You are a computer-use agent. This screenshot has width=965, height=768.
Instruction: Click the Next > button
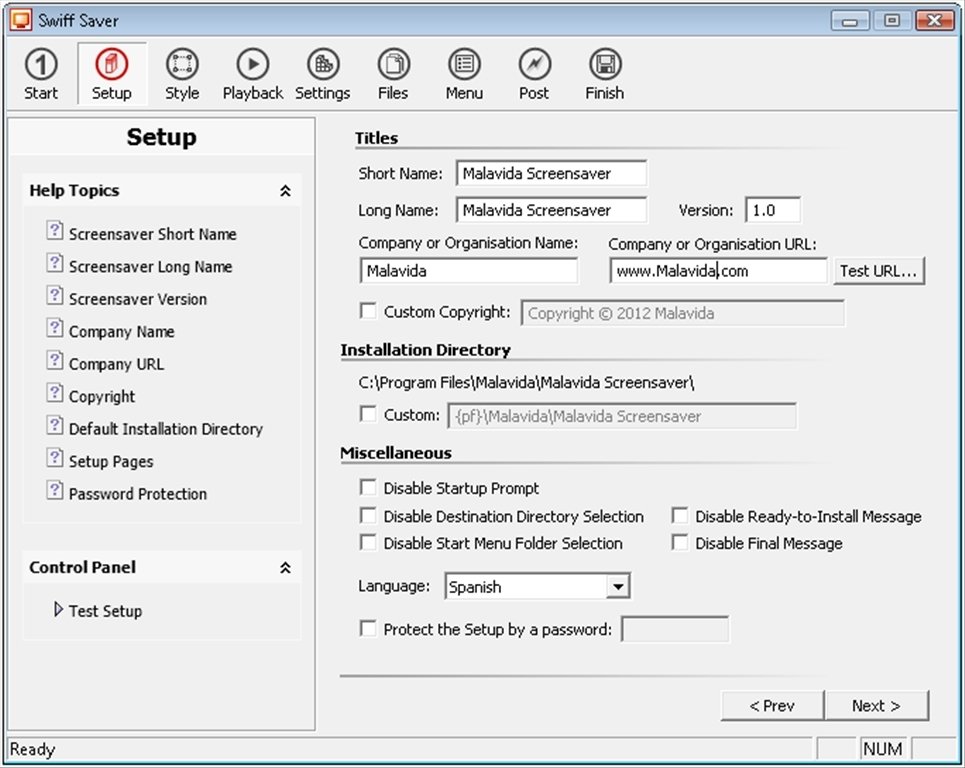click(876, 705)
